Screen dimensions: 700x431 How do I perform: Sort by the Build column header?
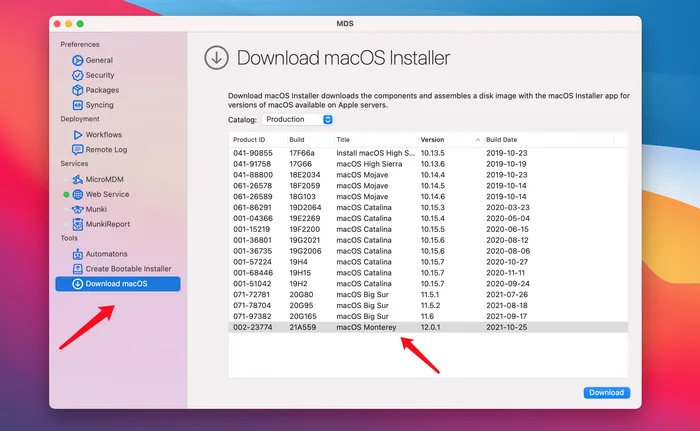(x=296, y=140)
